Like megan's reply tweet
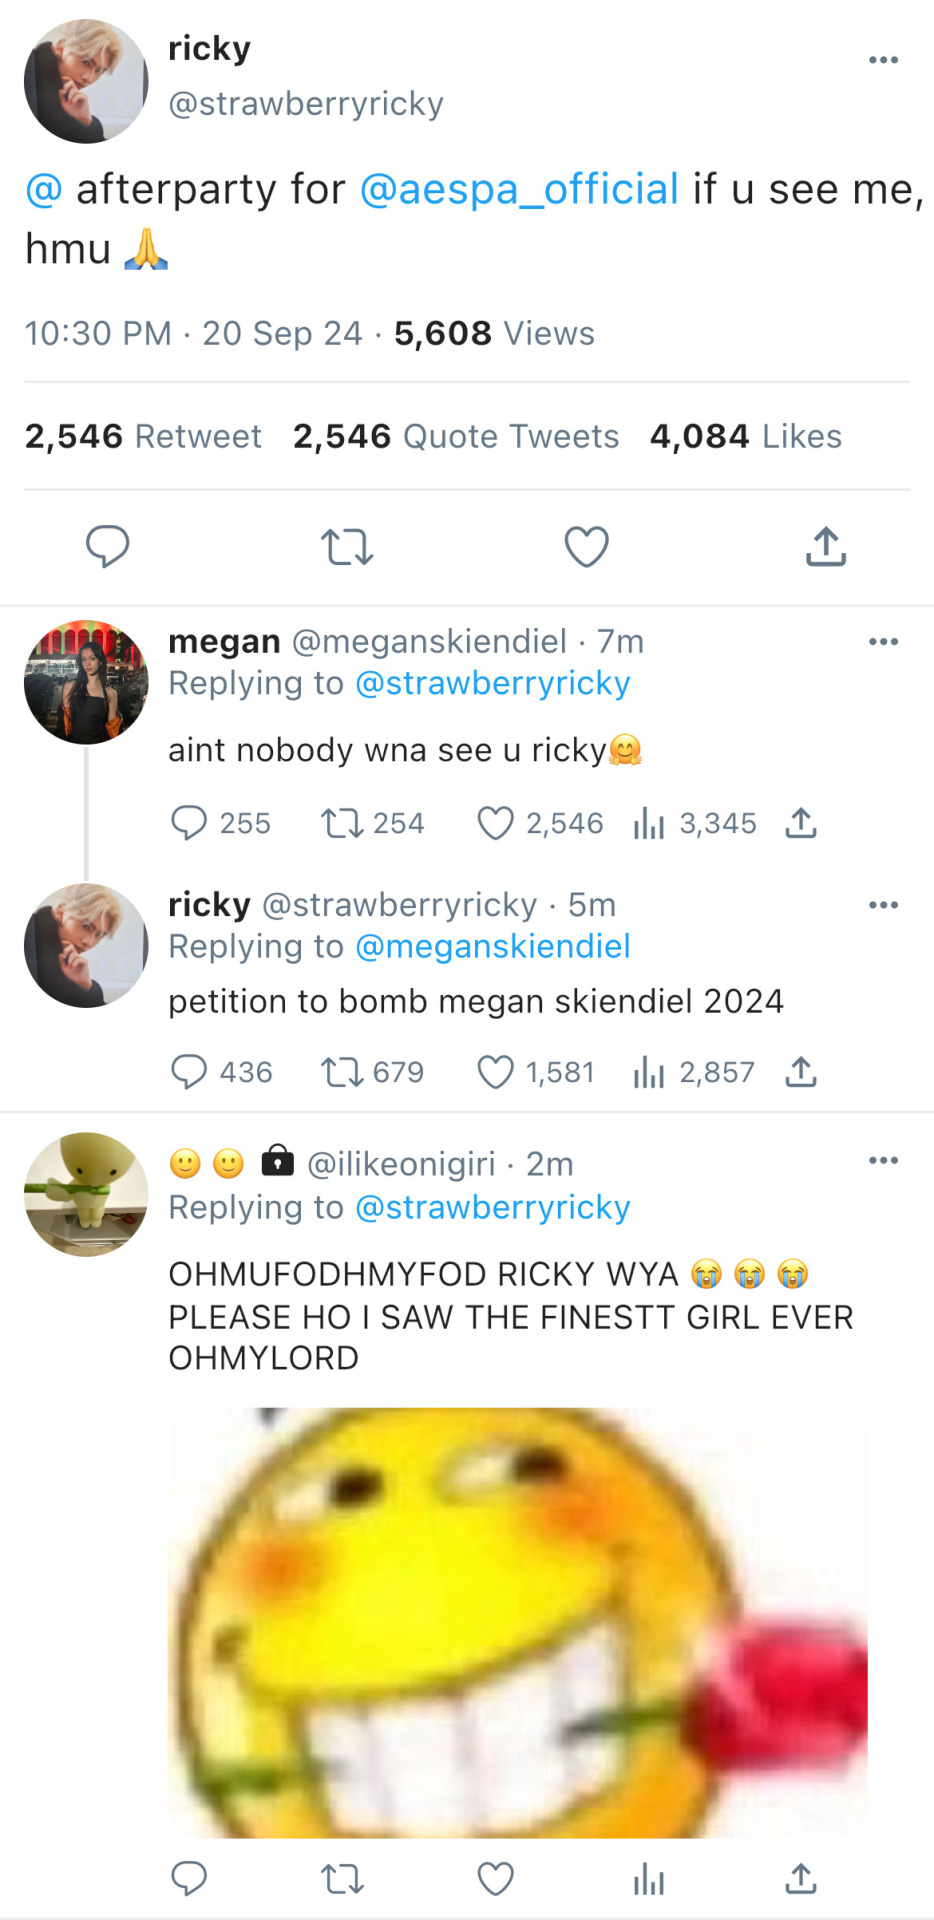 pos(495,823)
